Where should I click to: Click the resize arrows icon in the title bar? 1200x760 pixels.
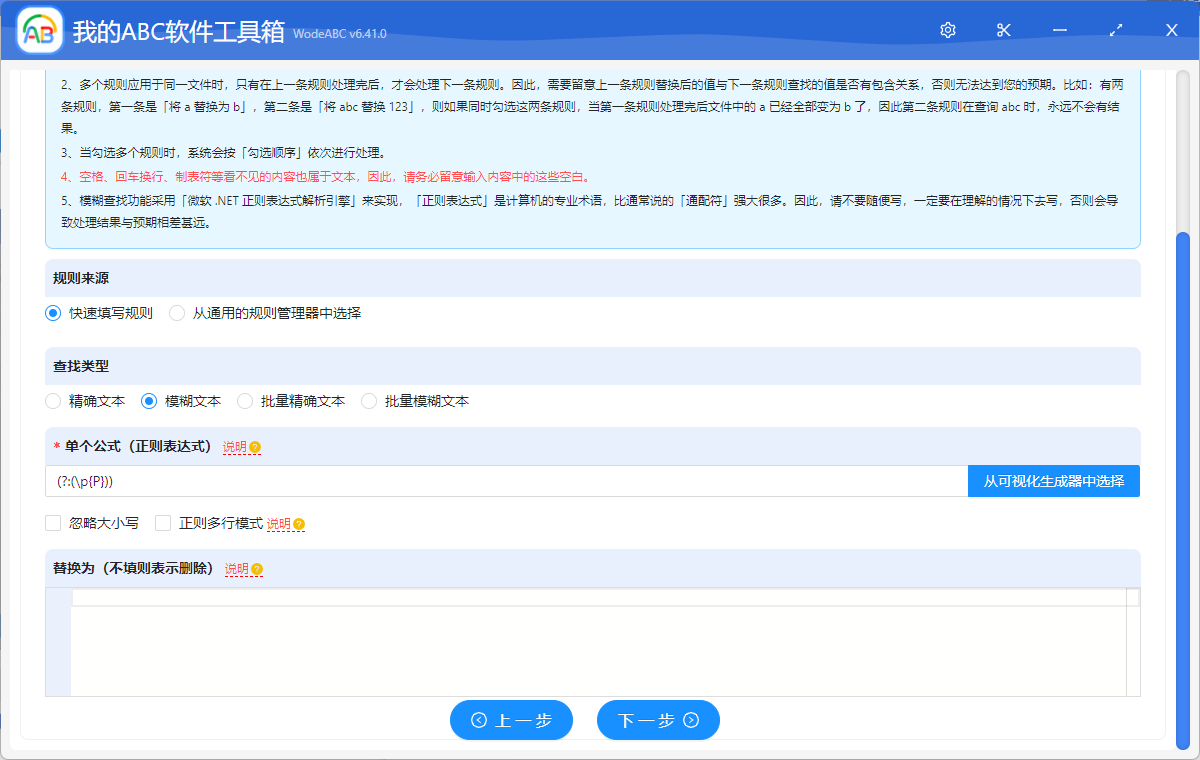(x=1115, y=30)
